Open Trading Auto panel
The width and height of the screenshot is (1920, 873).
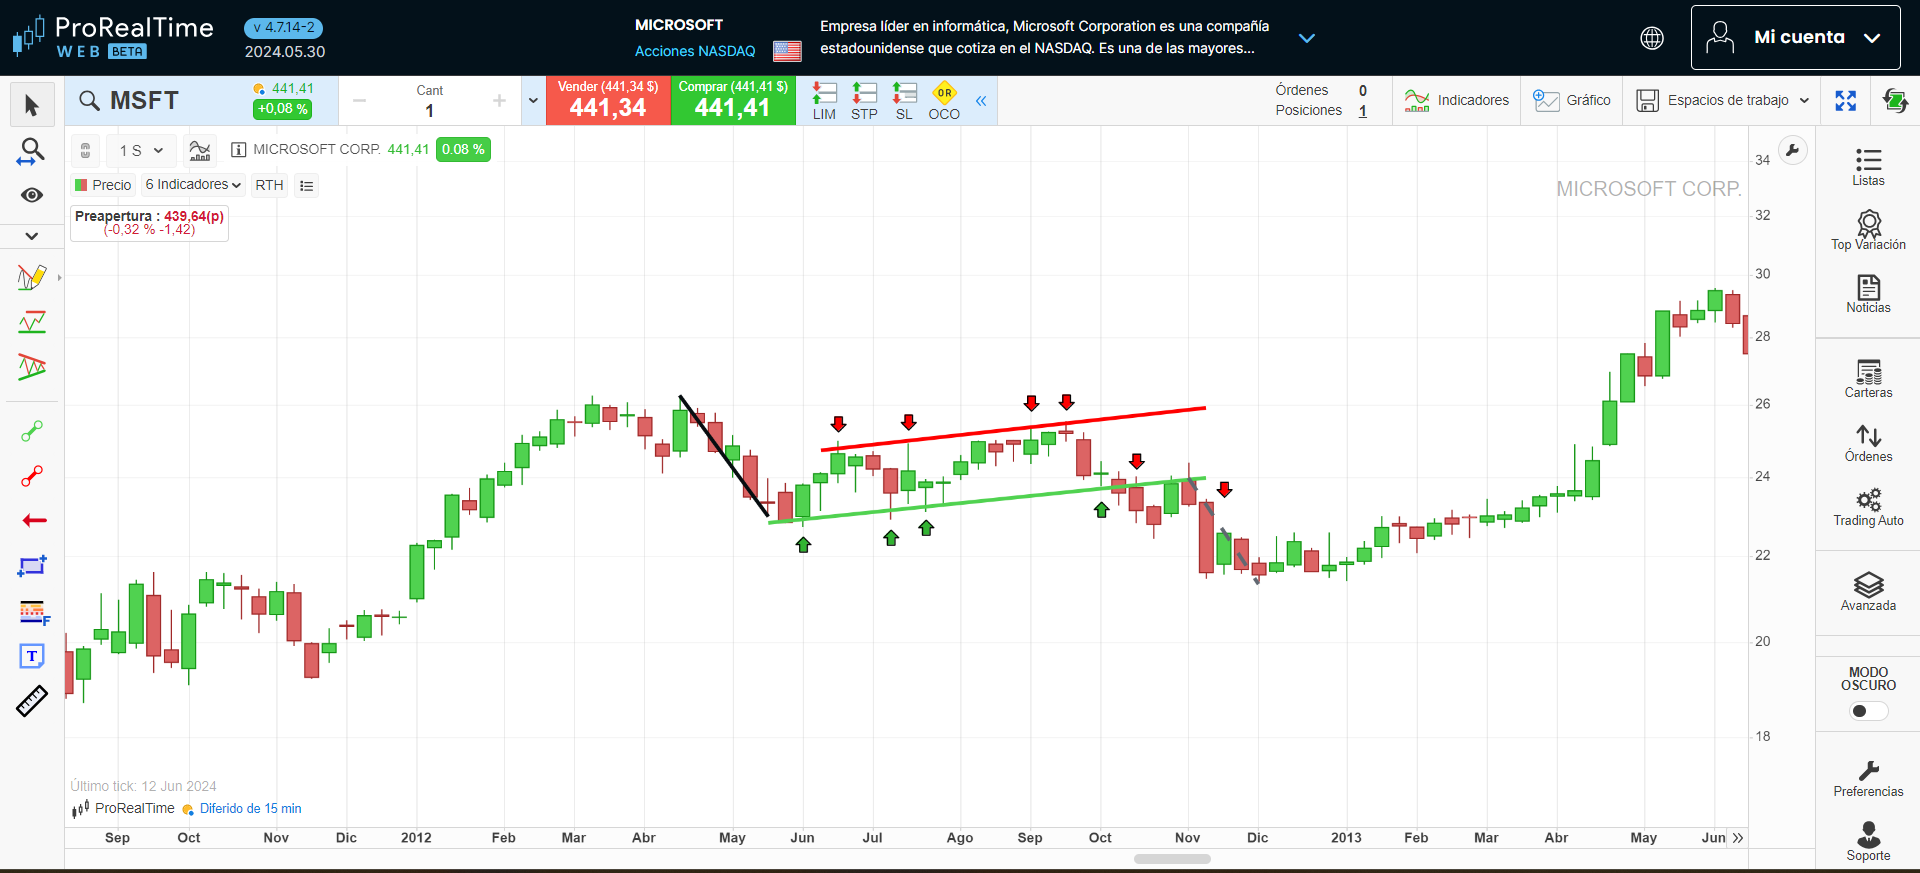pyautogui.click(x=1867, y=507)
